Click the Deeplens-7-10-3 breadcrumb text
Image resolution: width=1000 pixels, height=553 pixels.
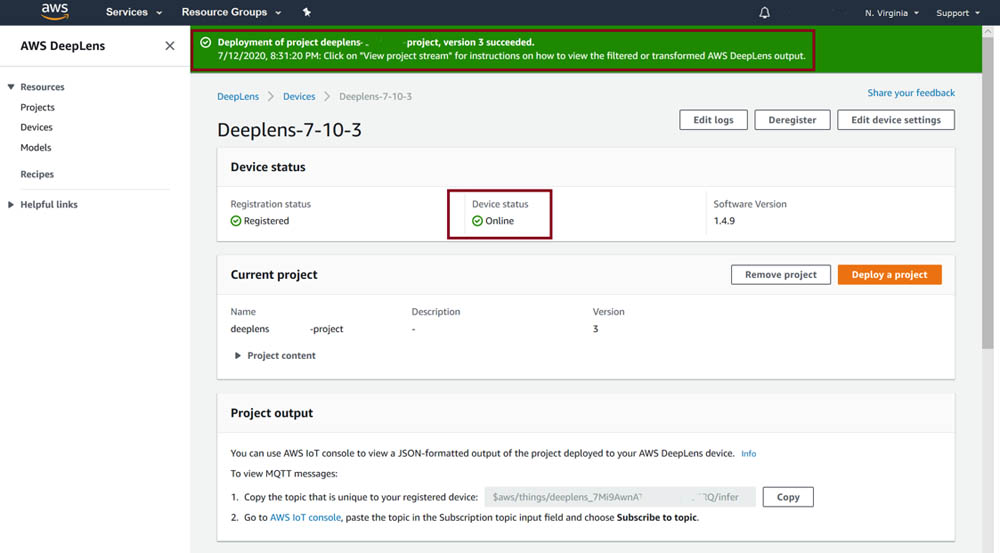coord(375,96)
